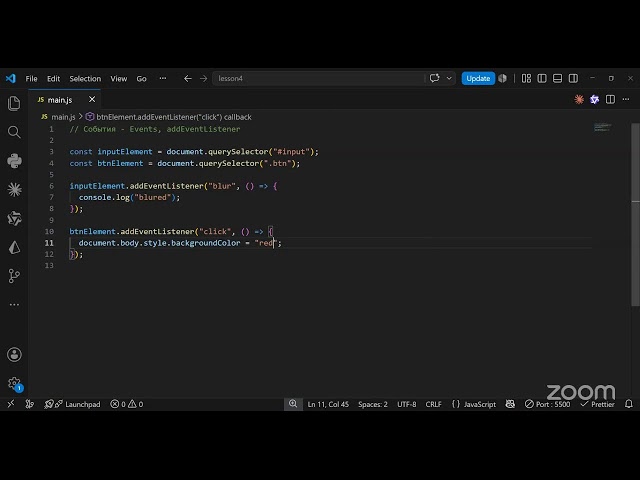640x480 pixels.
Task: Toggle Secondary Side Bar visibility
Action: [573, 78]
